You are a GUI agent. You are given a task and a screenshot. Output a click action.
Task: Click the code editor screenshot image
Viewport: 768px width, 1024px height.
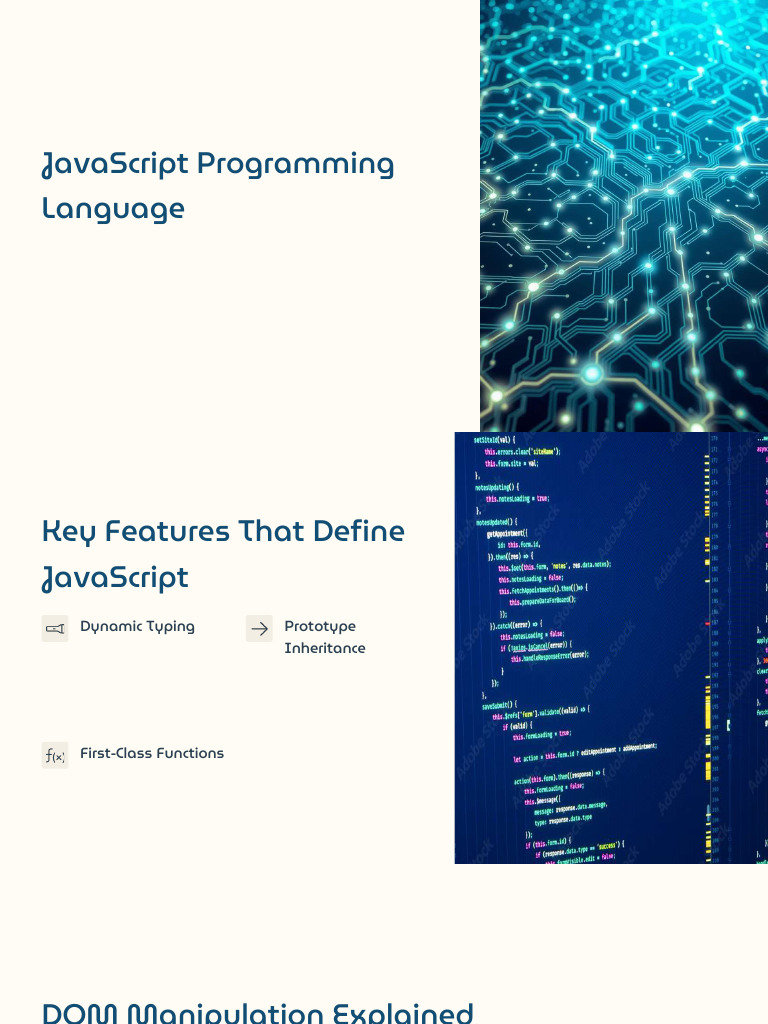[611, 648]
